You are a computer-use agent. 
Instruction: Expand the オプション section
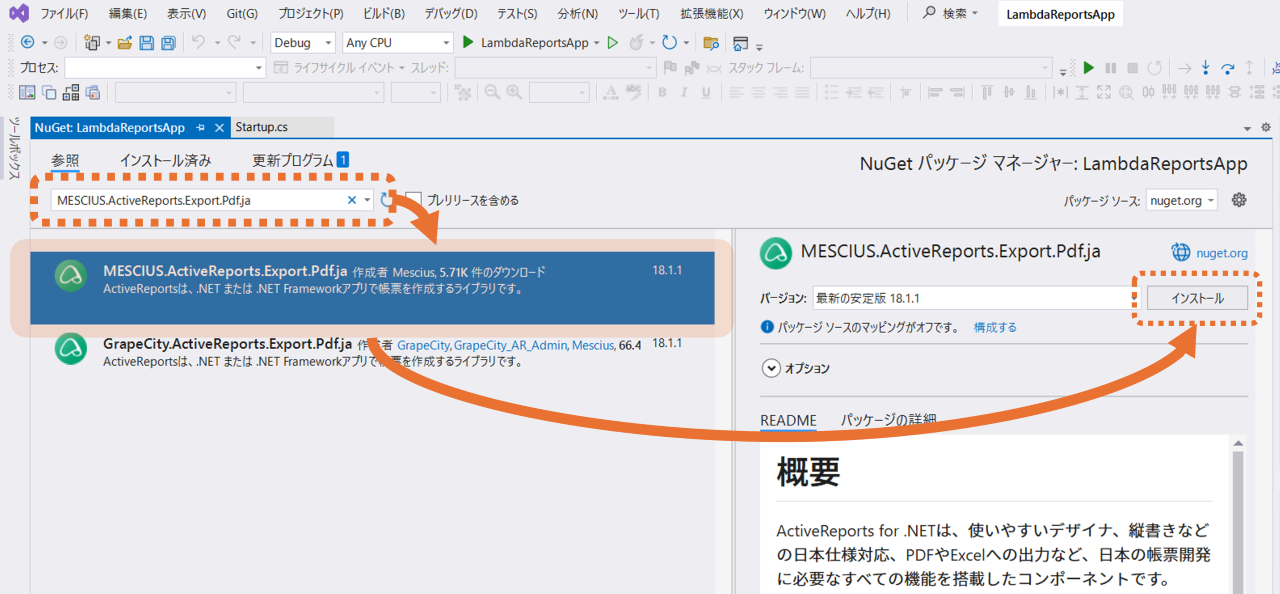pyautogui.click(x=771, y=368)
